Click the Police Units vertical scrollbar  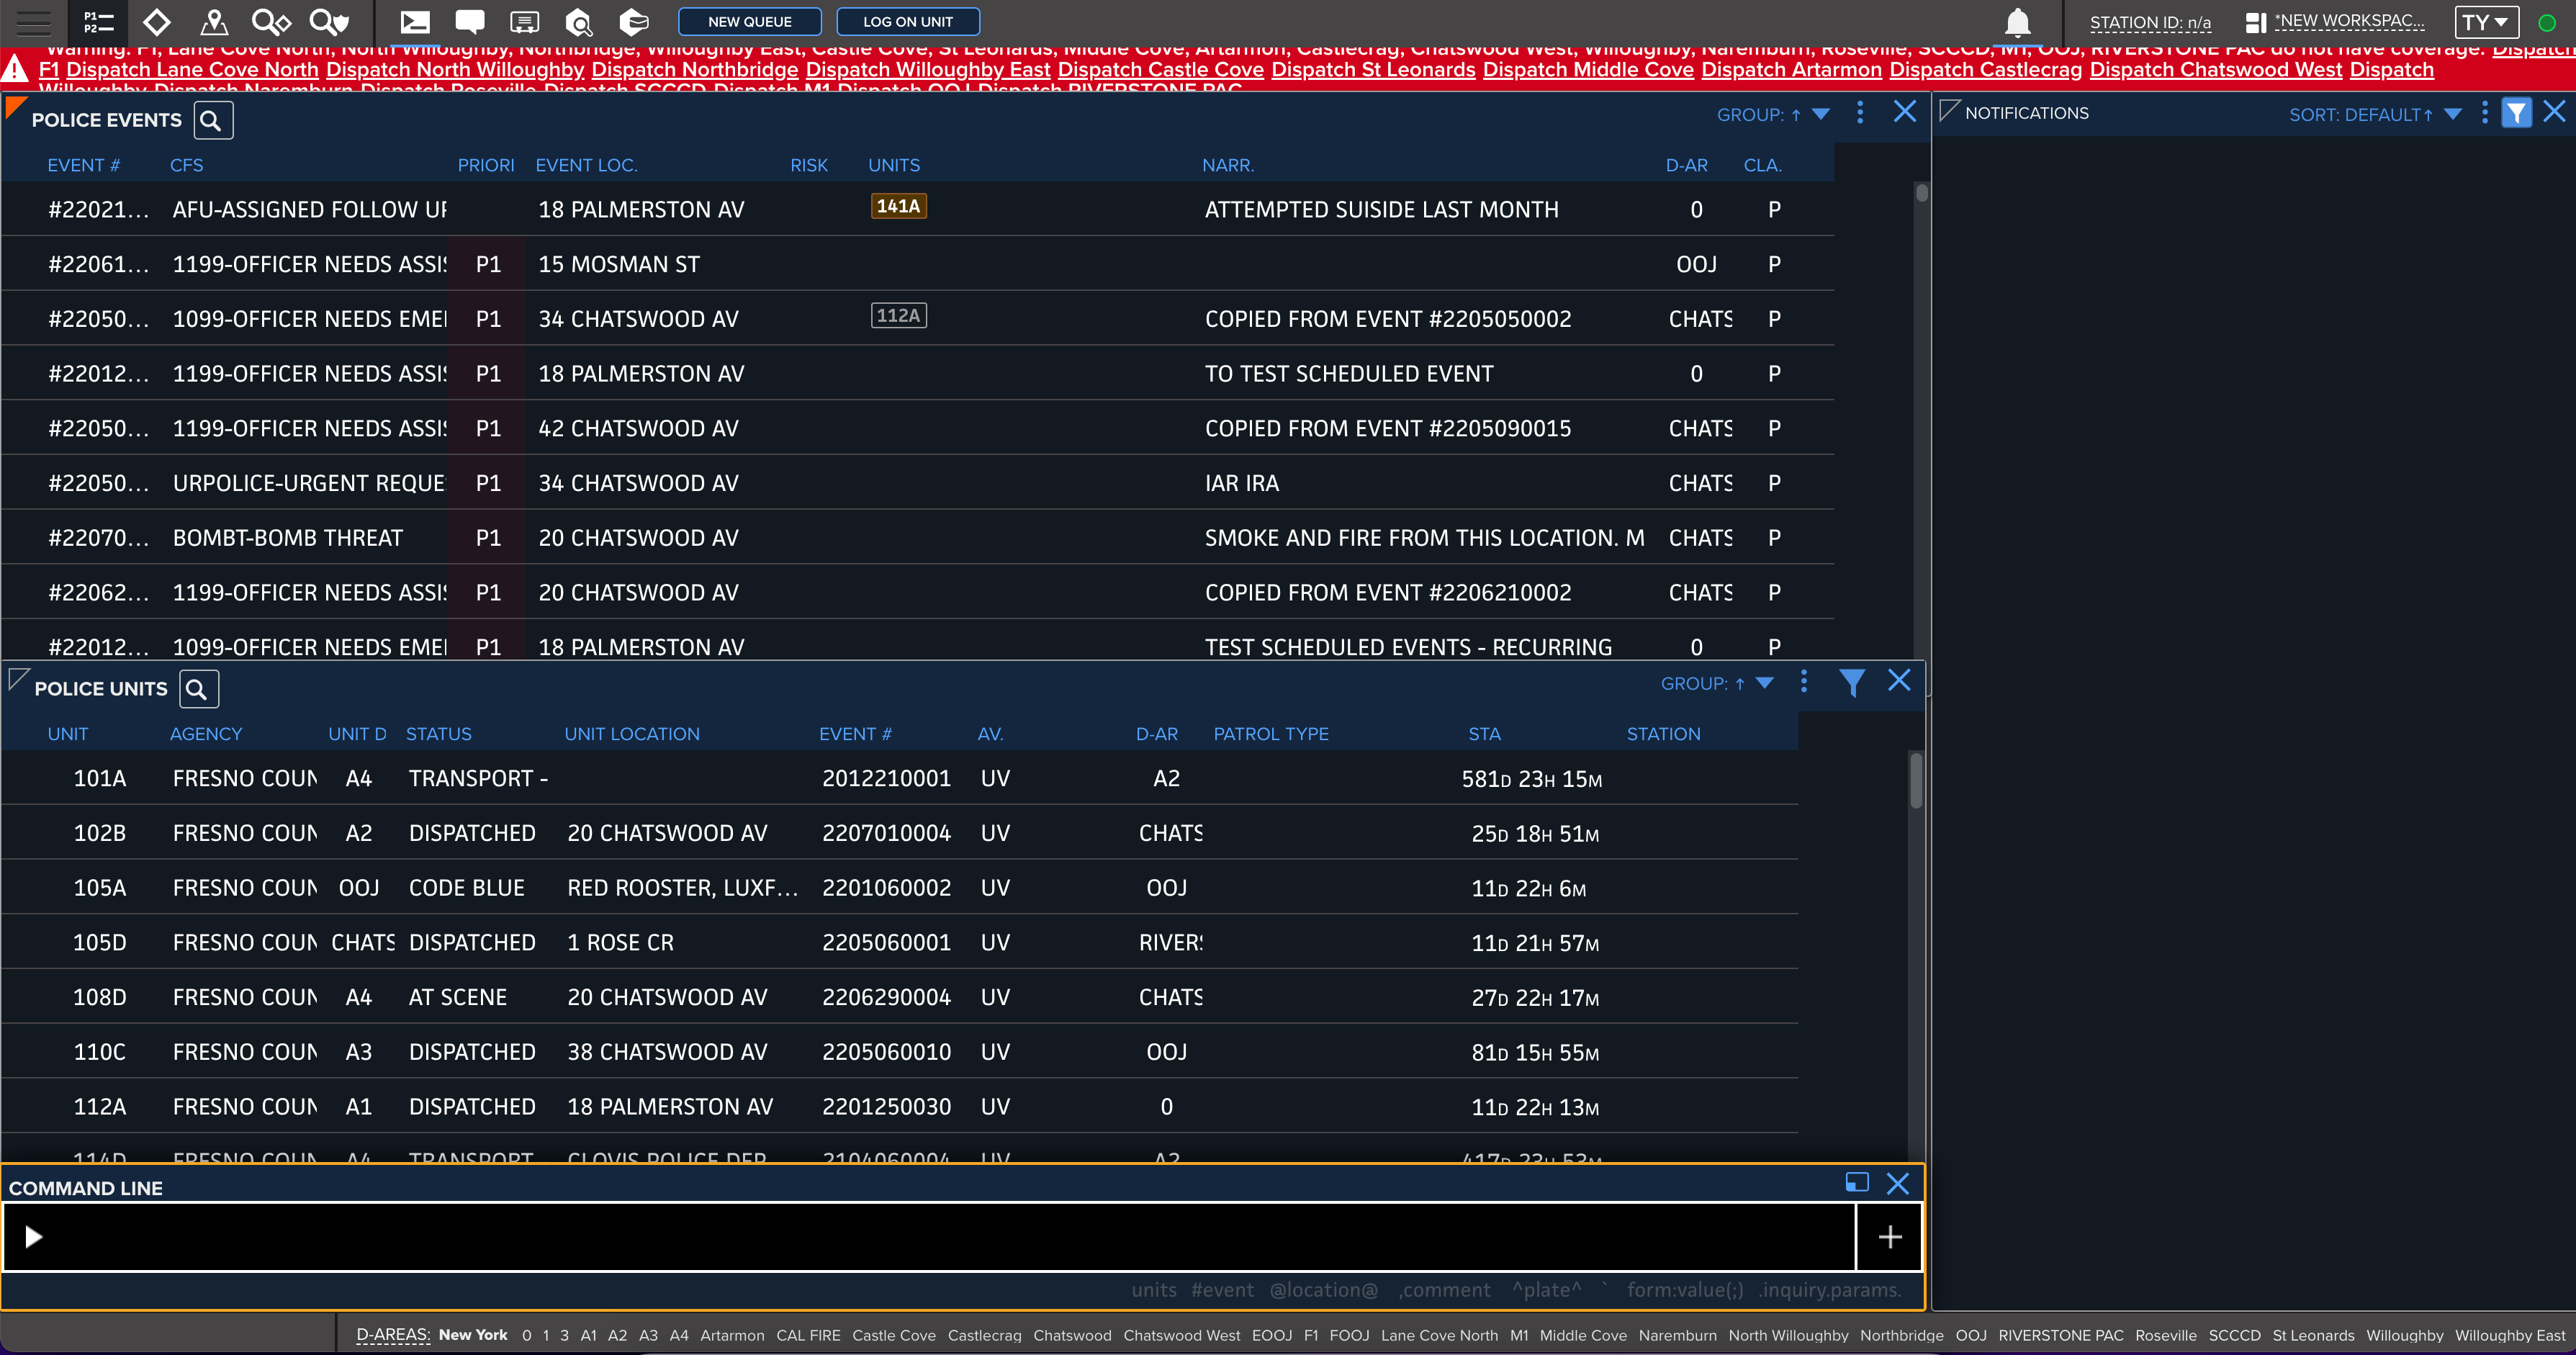point(1915,781)
